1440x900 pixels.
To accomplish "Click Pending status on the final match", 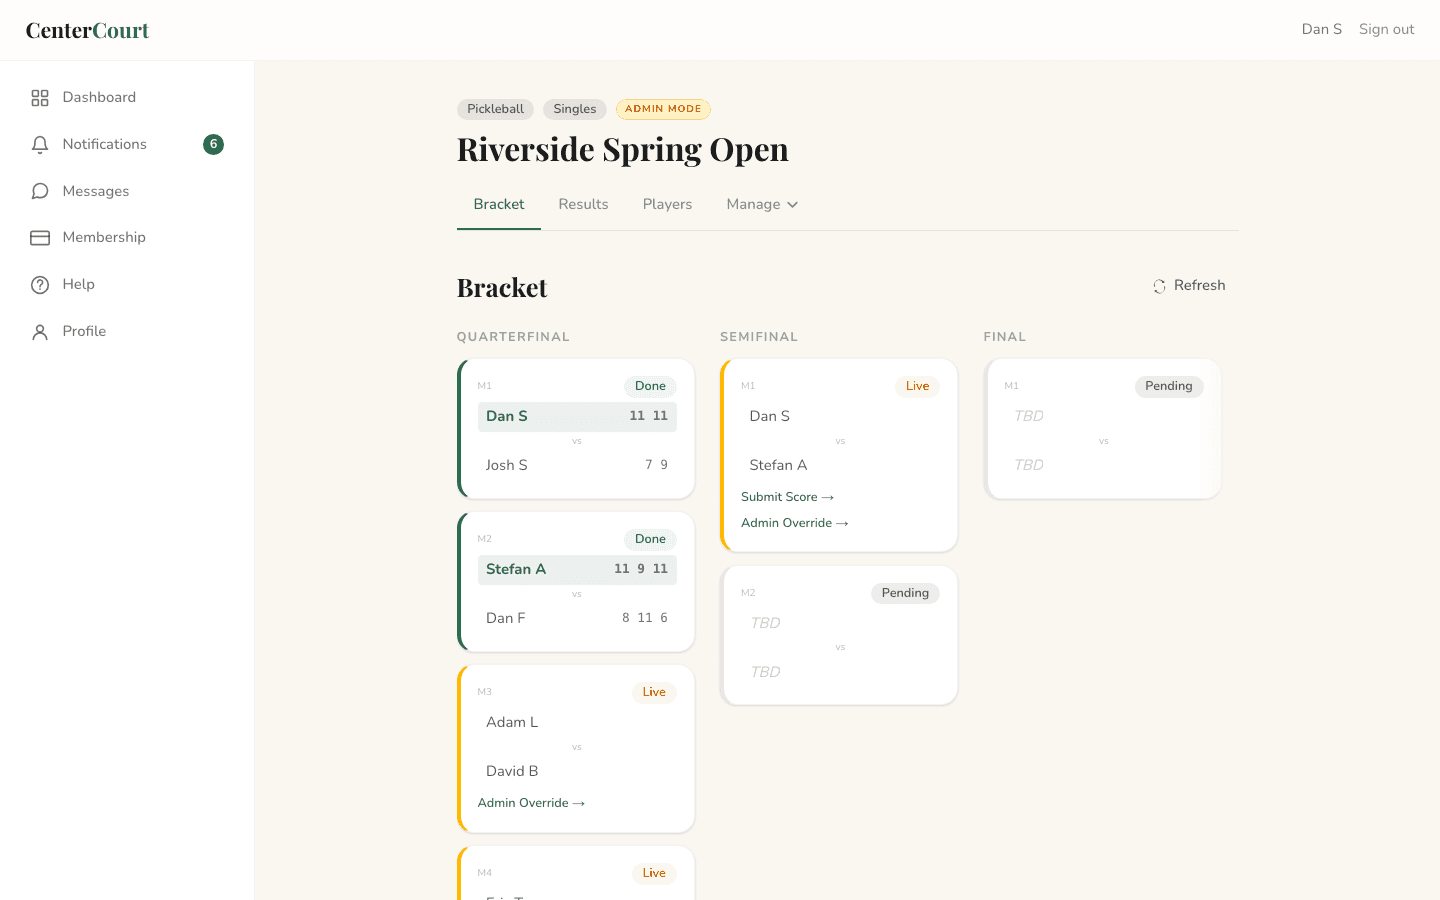I will (x=1168, y=386).
